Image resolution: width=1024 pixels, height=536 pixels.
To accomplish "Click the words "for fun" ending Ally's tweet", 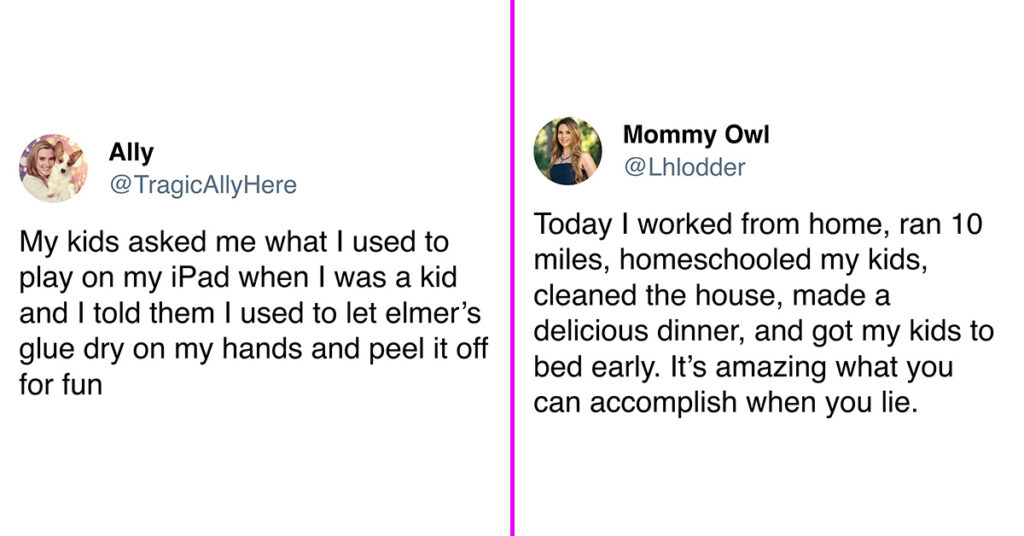I will (61, 385).
